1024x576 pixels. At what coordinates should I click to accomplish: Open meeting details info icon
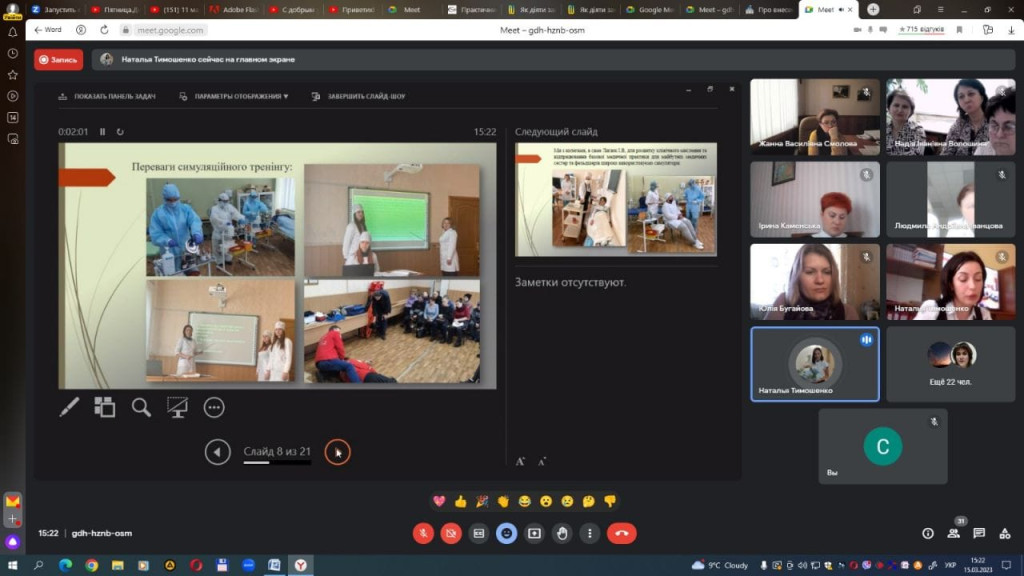[928, 533]
